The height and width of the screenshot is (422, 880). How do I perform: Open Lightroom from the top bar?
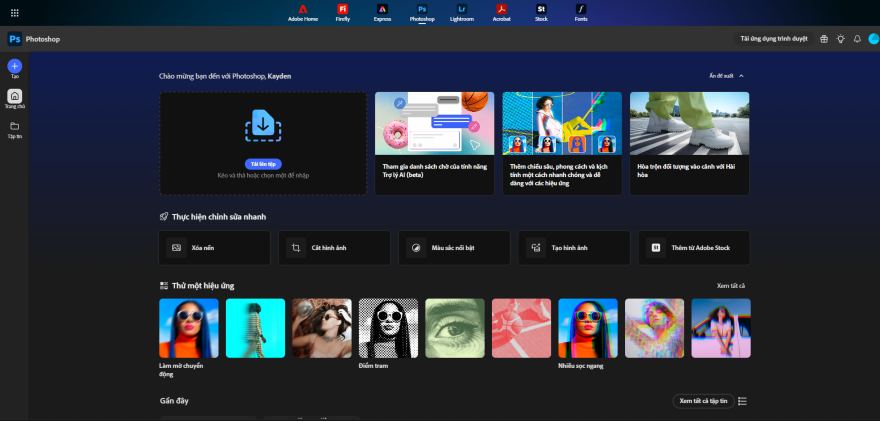tap(462, 13)
